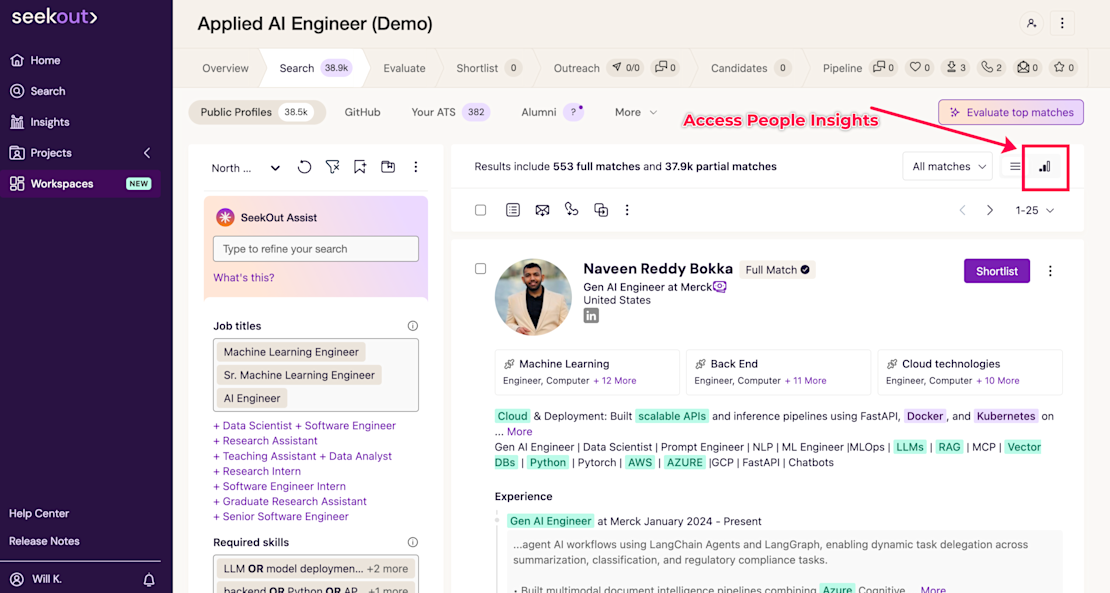This screenshot has height=593, width=1110.
Task: Open the results toolbar three-dot menu
Action: point(627,210)
